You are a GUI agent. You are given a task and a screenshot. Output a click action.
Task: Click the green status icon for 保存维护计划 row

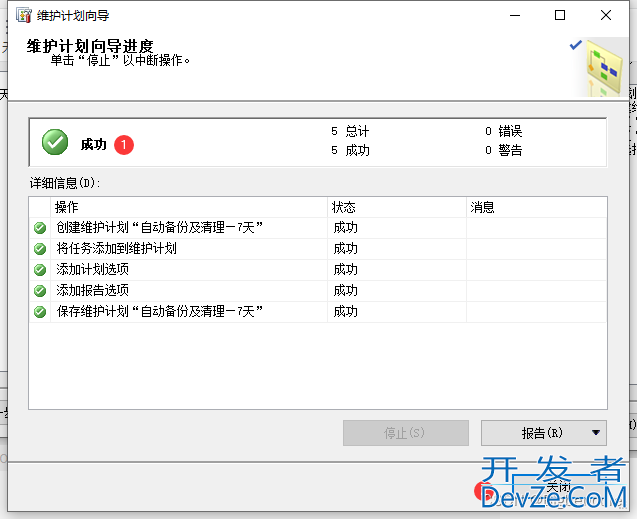point(40,312)
